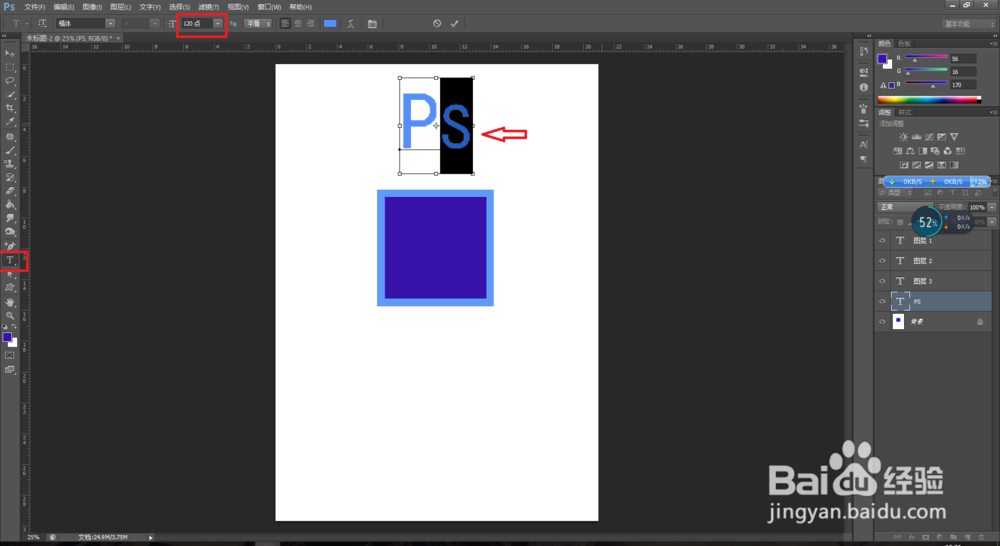1000x546 pixels.
Task: Align text right
Action: pos(311,24)
